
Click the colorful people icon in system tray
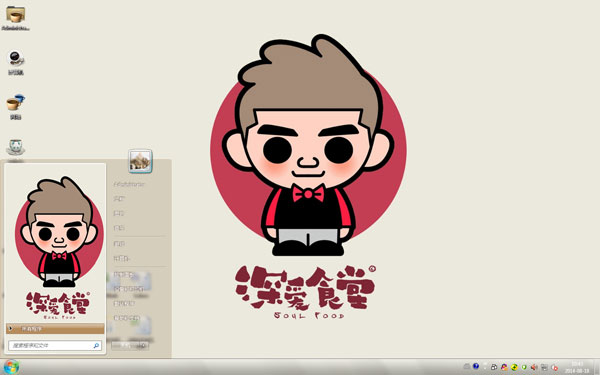(504, 367)
